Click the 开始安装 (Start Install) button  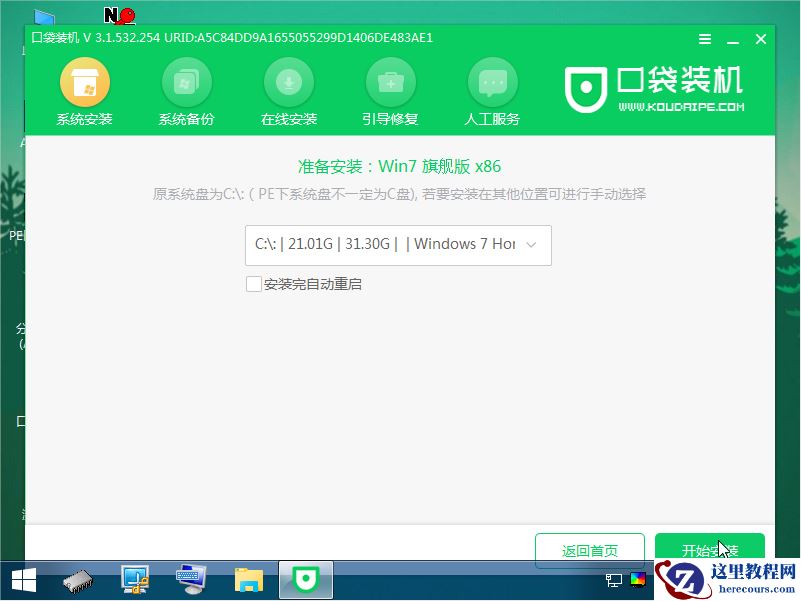click(x=710, y=550)
